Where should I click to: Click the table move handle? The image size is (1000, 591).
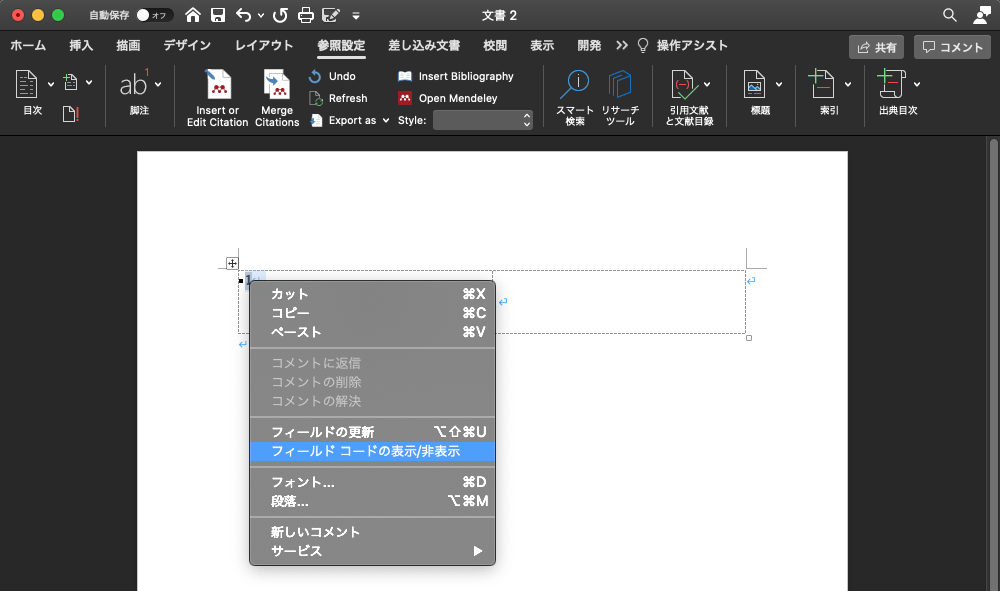pyautogui.click(x=232, y=263)
